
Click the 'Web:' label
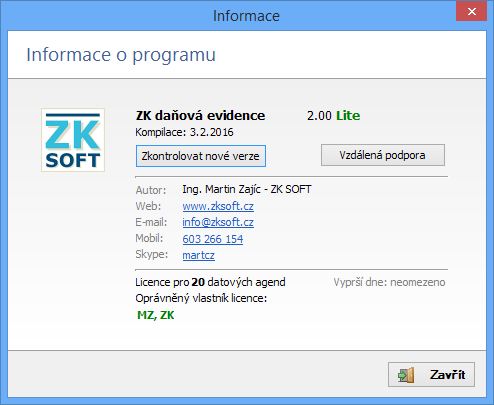(148, 206)
